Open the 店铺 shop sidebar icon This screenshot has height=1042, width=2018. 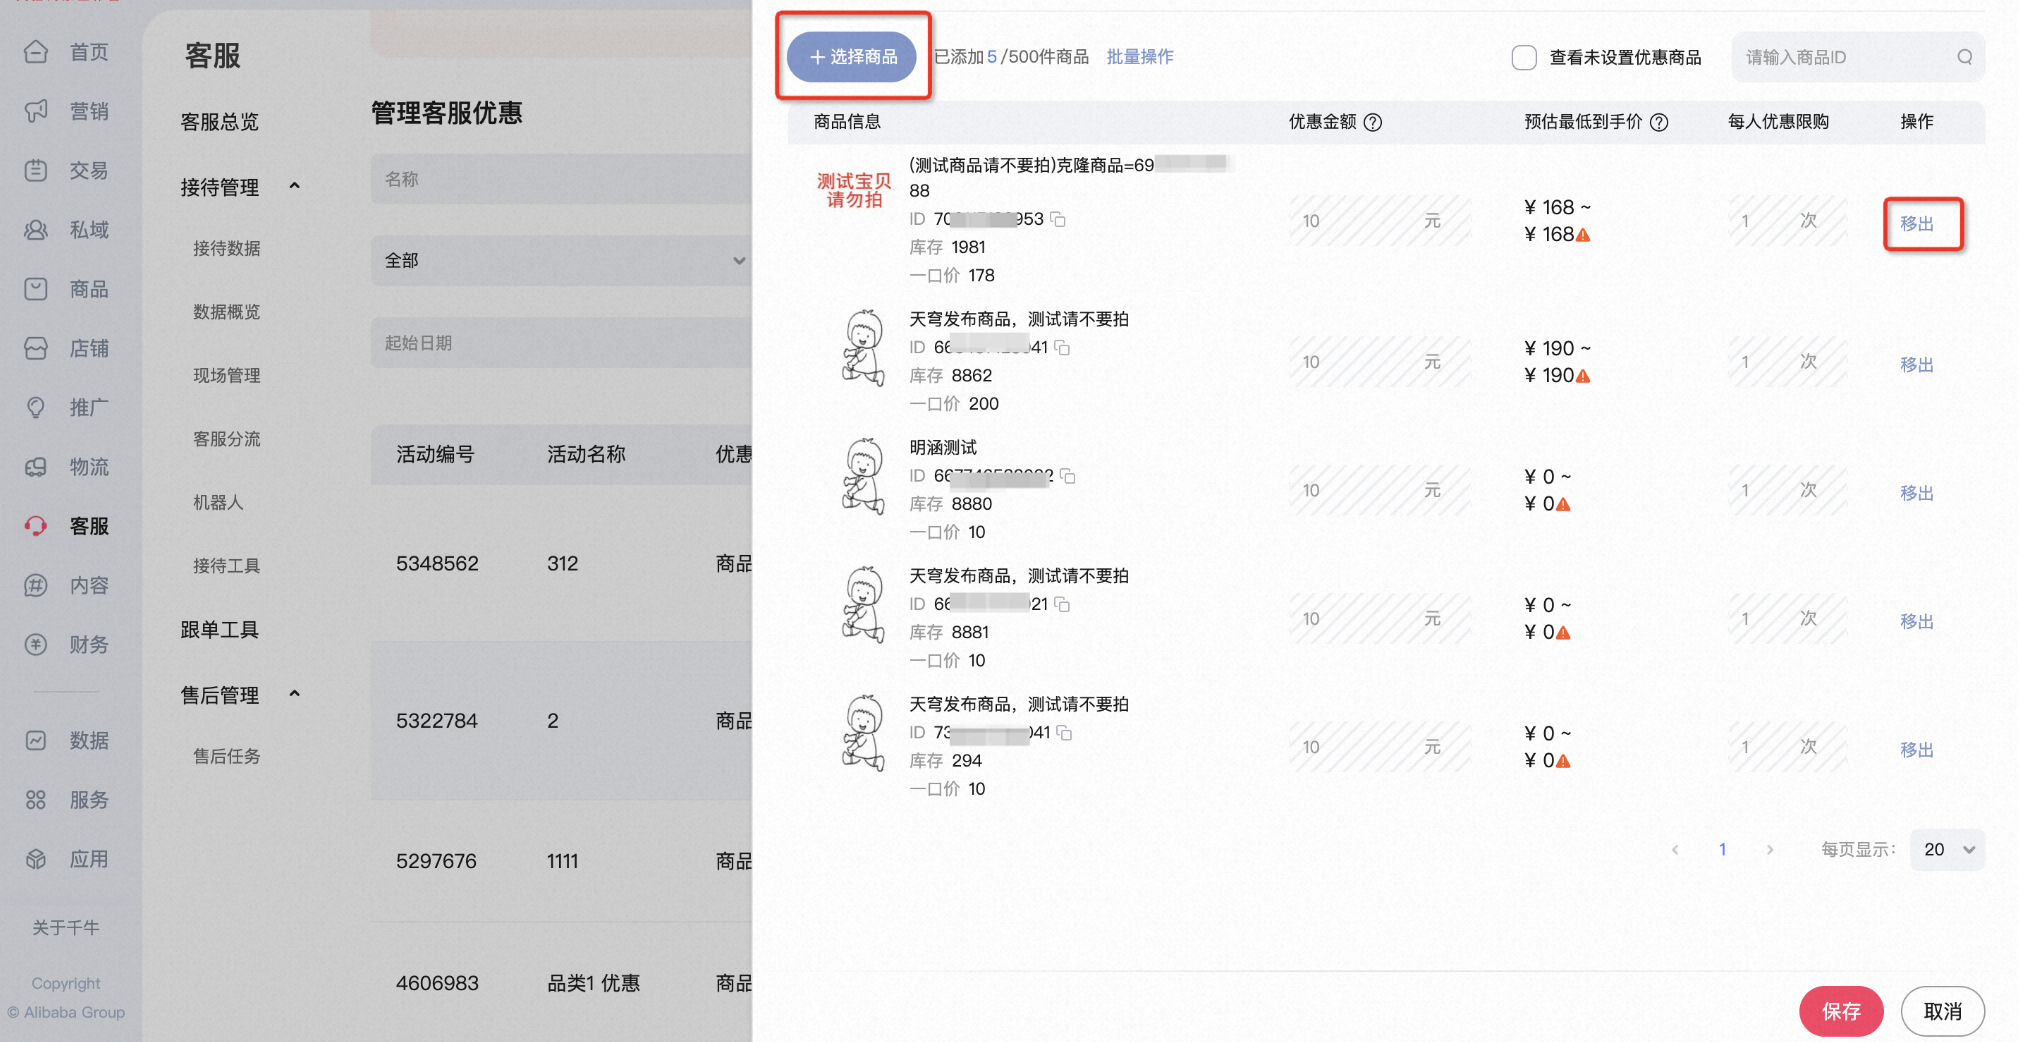pos(36,348)
